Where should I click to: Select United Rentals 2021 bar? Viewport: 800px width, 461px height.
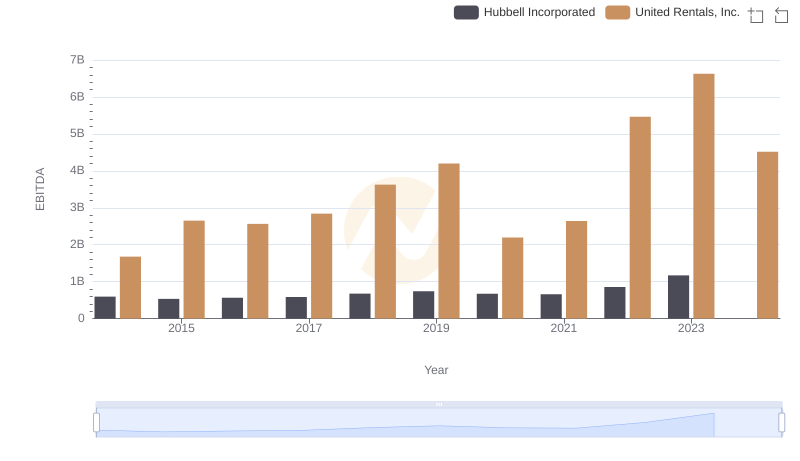tap(576, 270)
